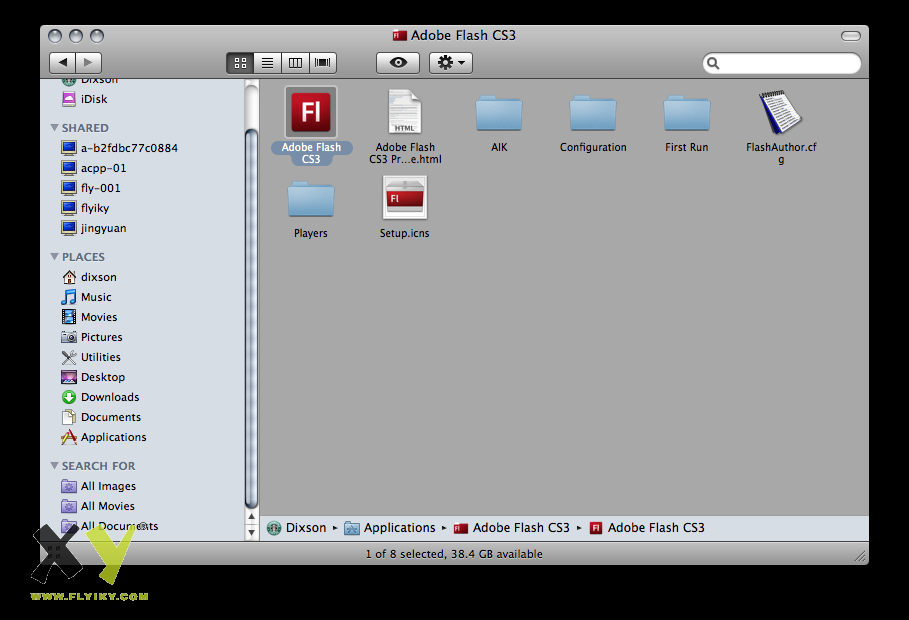Open shared computer flyiky
Screen dimensions: 909x620
(85, 208)
